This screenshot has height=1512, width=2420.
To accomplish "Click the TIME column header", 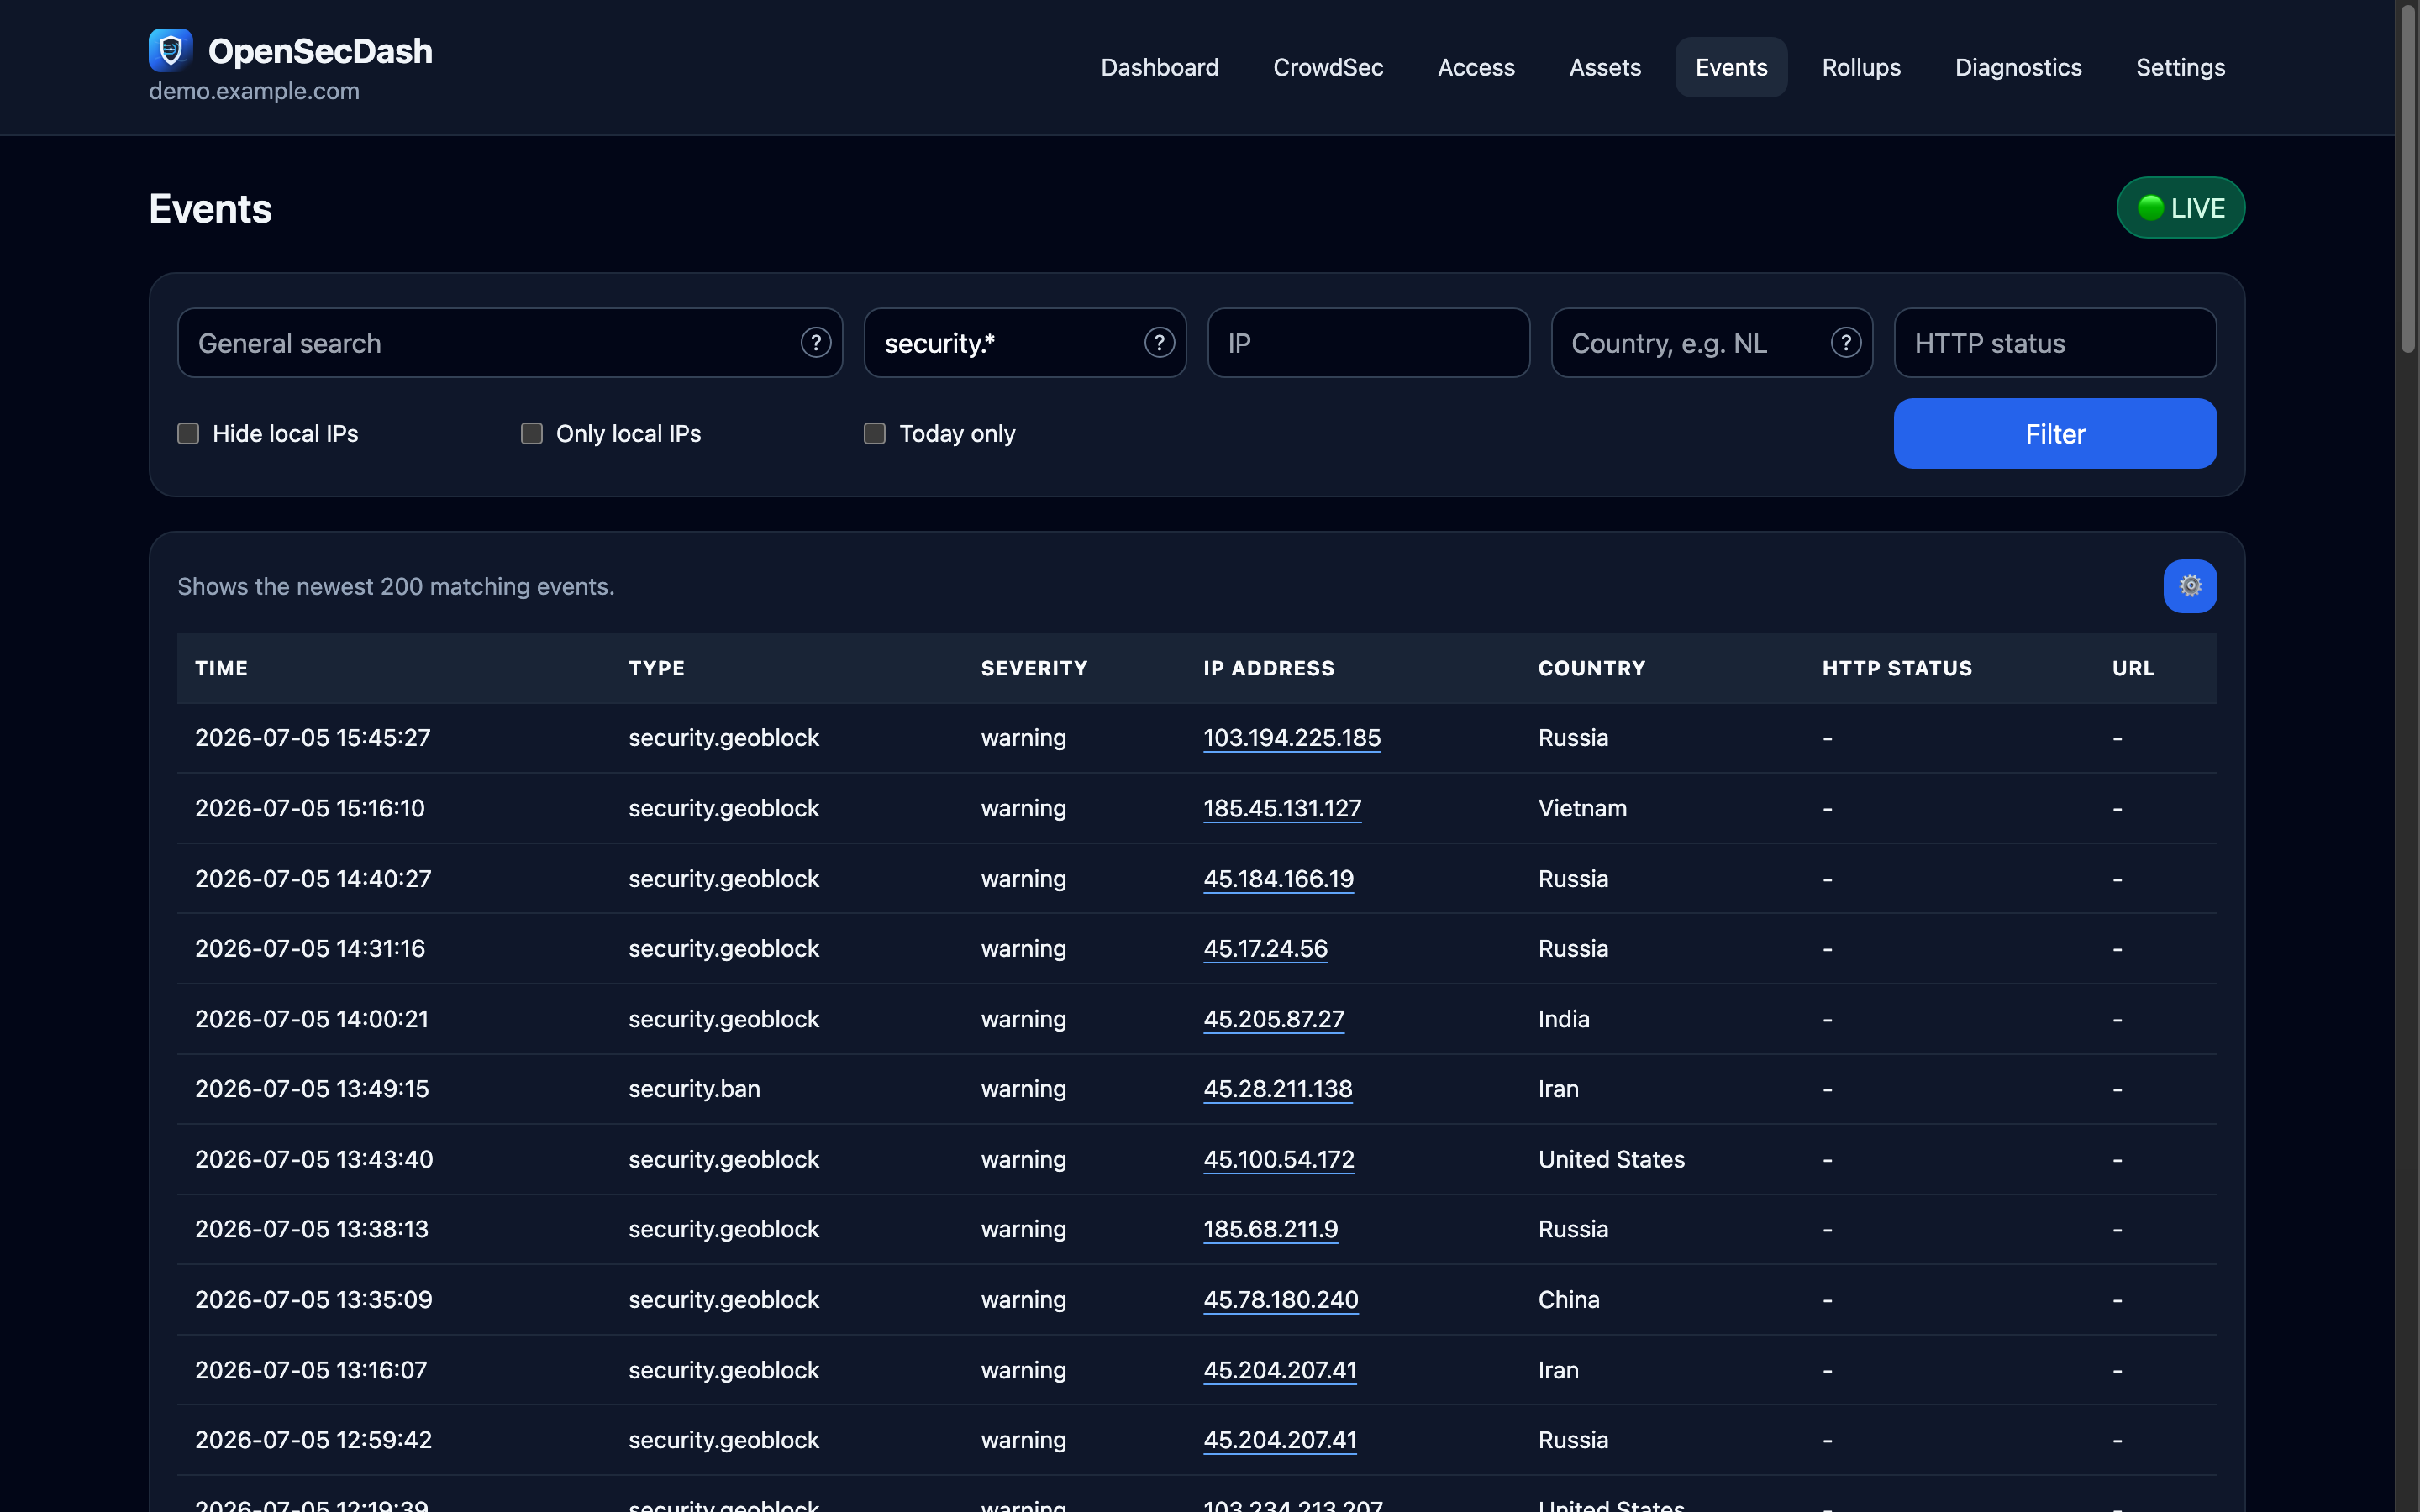I will (221, 668).
